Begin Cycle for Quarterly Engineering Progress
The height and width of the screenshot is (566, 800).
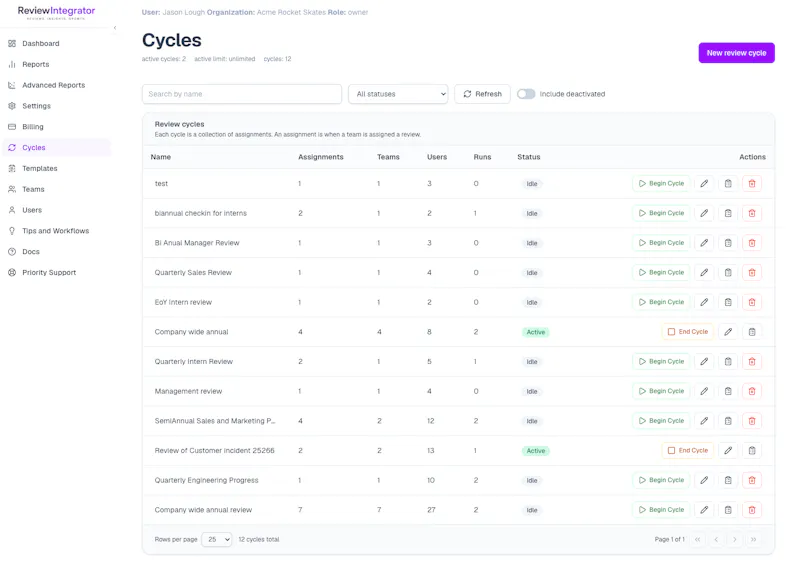pyautogui.click(x=661, y=480)
